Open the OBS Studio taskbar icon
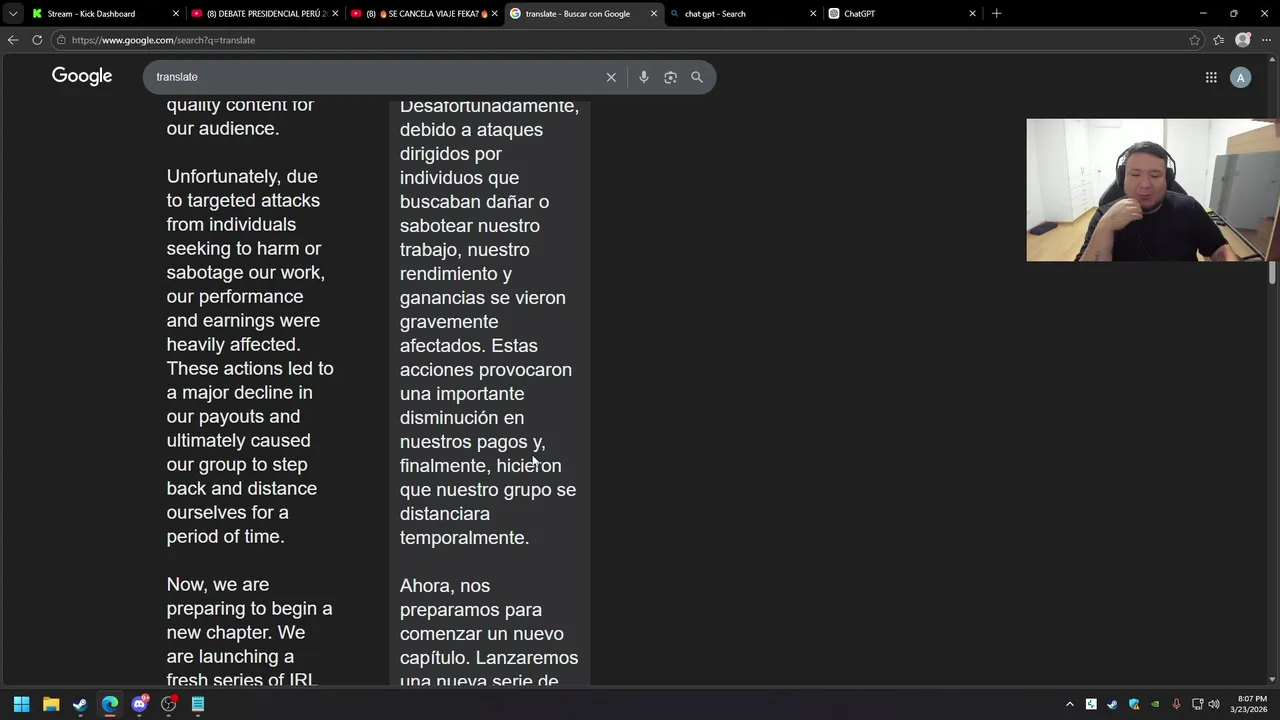The image size is (1280, 720). [x=169, y=704]
